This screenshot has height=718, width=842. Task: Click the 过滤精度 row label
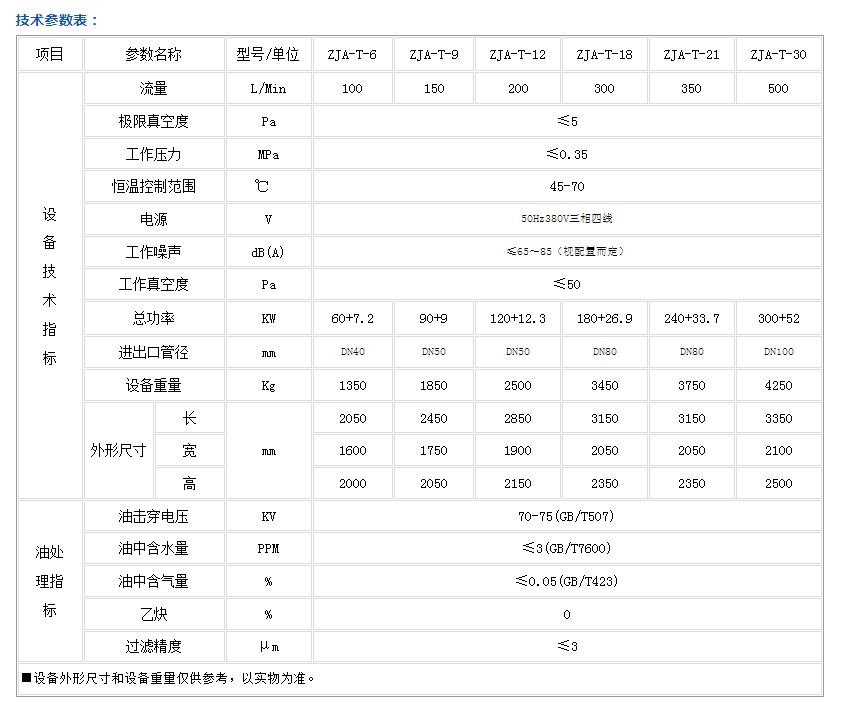[154, 647]
